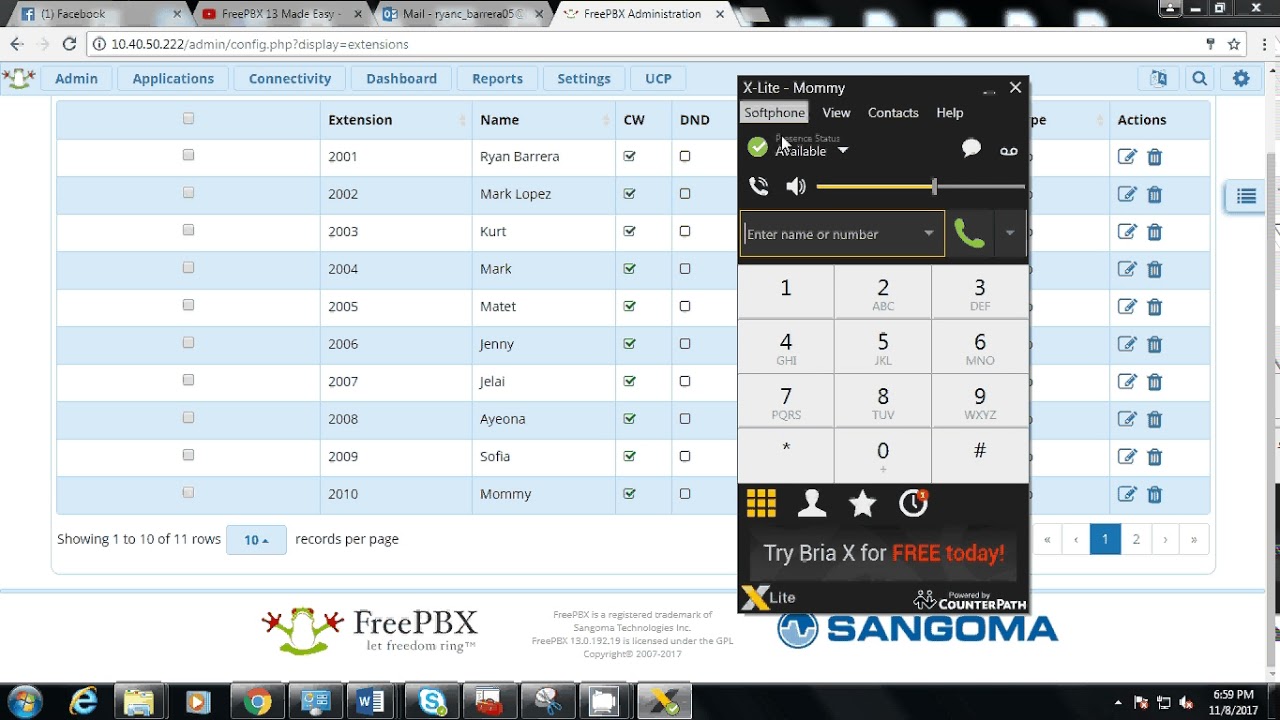Viewport: 1280px width, 720px height.
Task: Open Internet Explorer from the taskbar
Action: pos(83,702)
